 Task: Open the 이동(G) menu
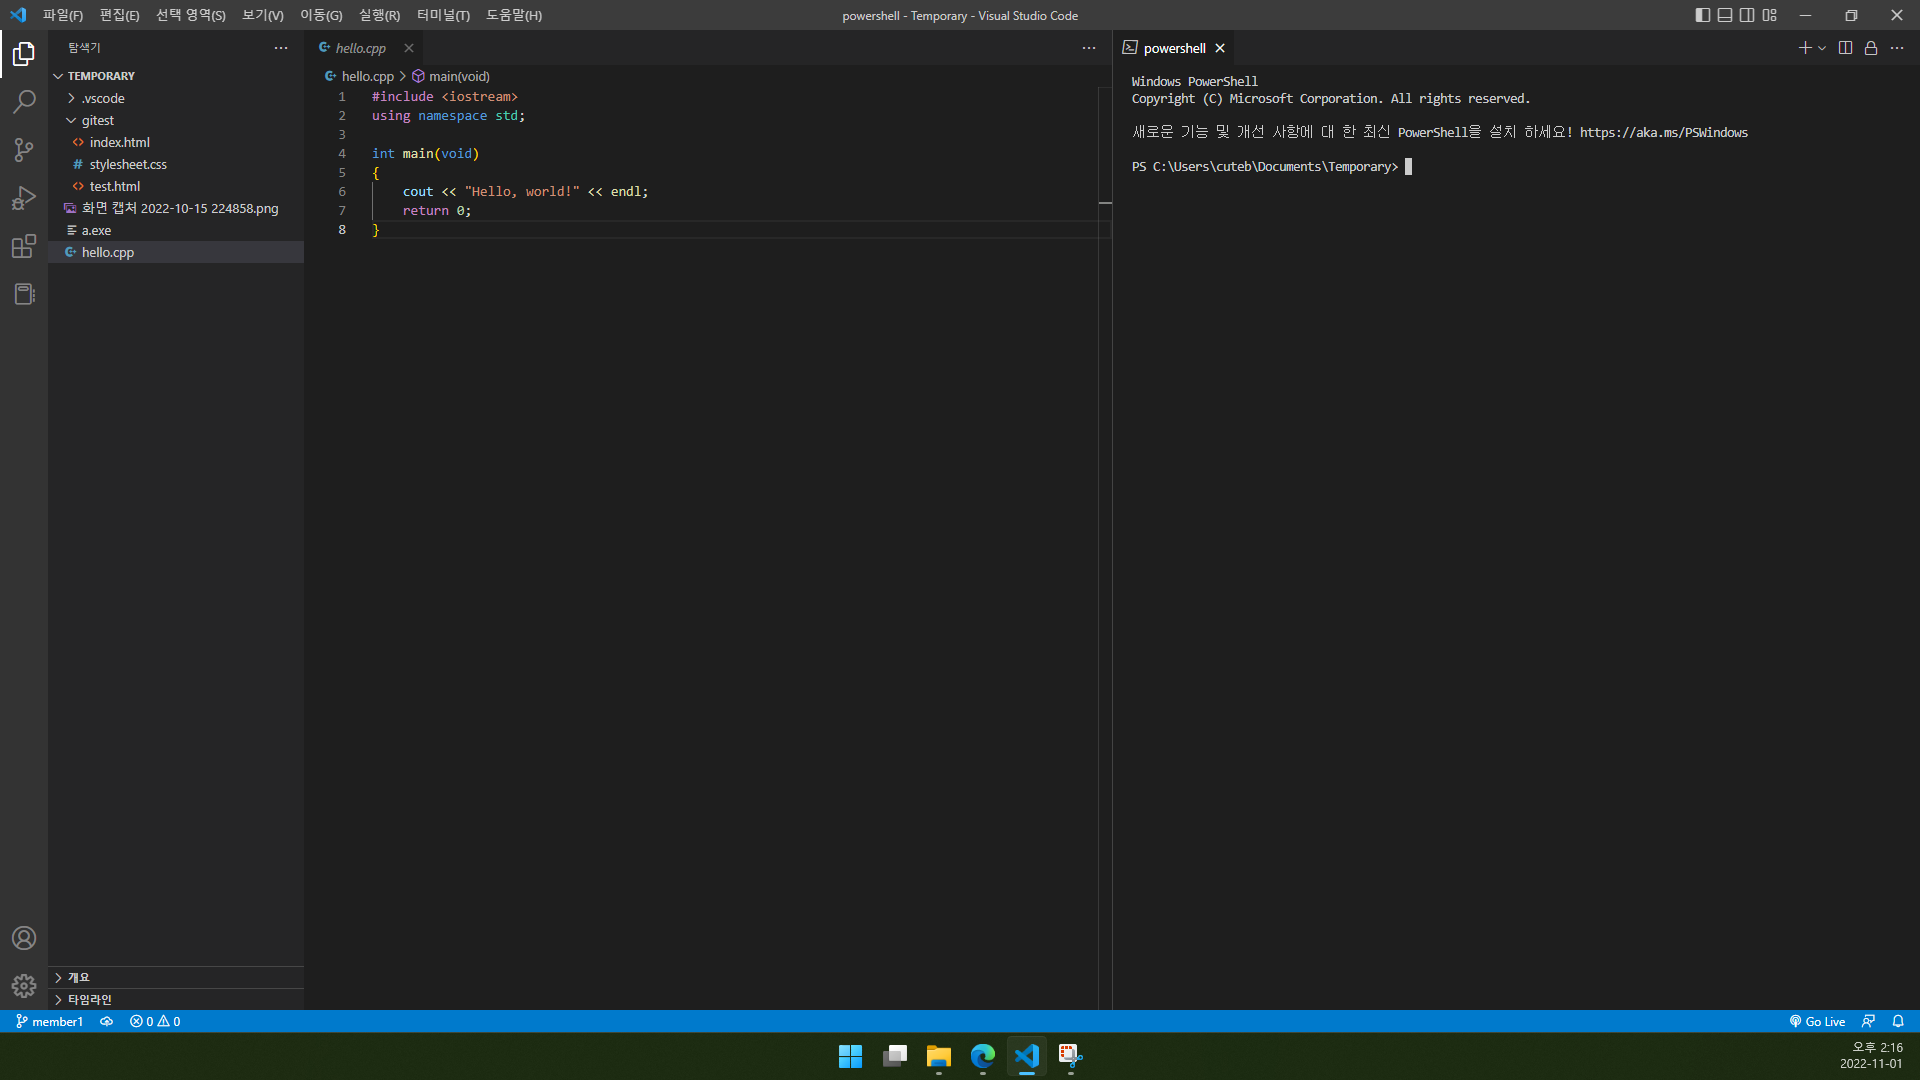pyautogui.click(x=321, y=15)
